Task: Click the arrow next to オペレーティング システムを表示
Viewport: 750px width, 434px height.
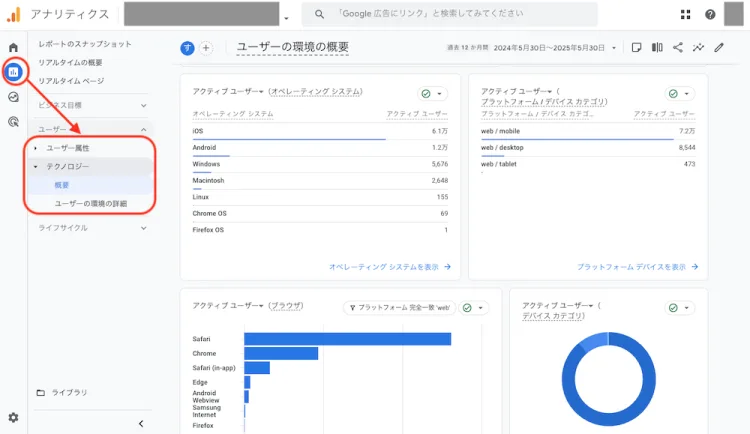Action: [x=447, y=267]
